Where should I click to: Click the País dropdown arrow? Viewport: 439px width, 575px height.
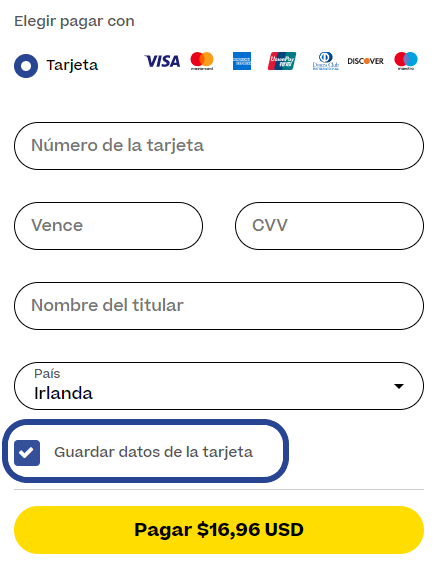pos(399,386)
